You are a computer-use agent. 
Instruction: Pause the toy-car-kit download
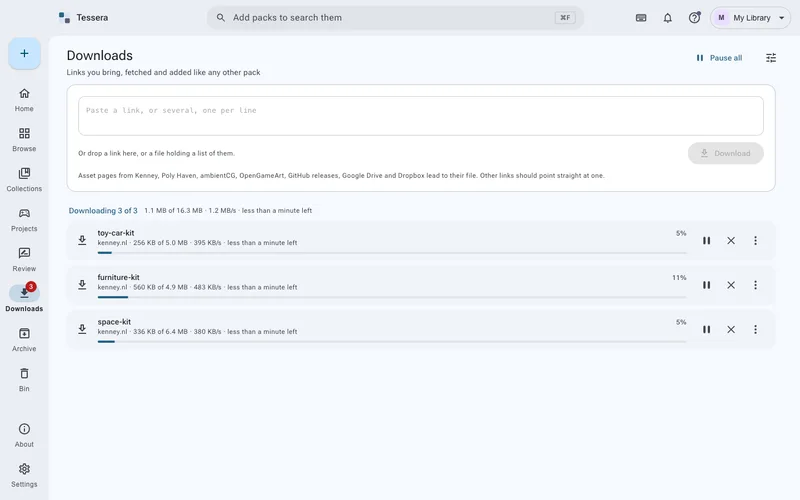[706, 240]
